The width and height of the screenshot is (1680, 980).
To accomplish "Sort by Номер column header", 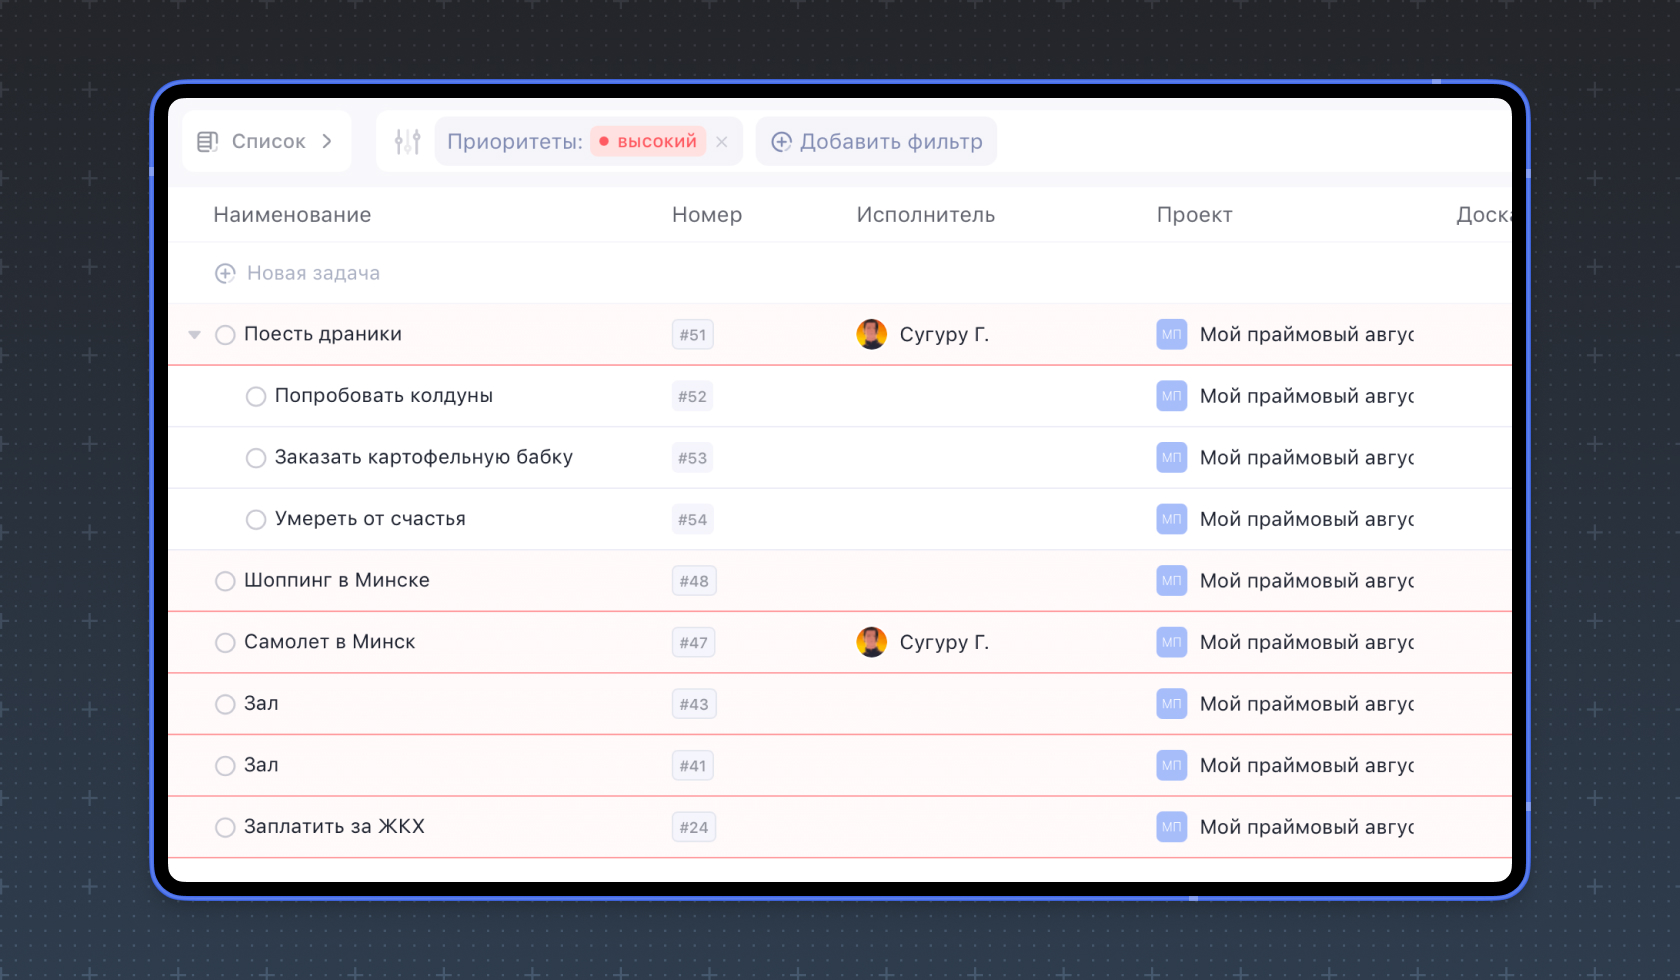I will 707,215.
